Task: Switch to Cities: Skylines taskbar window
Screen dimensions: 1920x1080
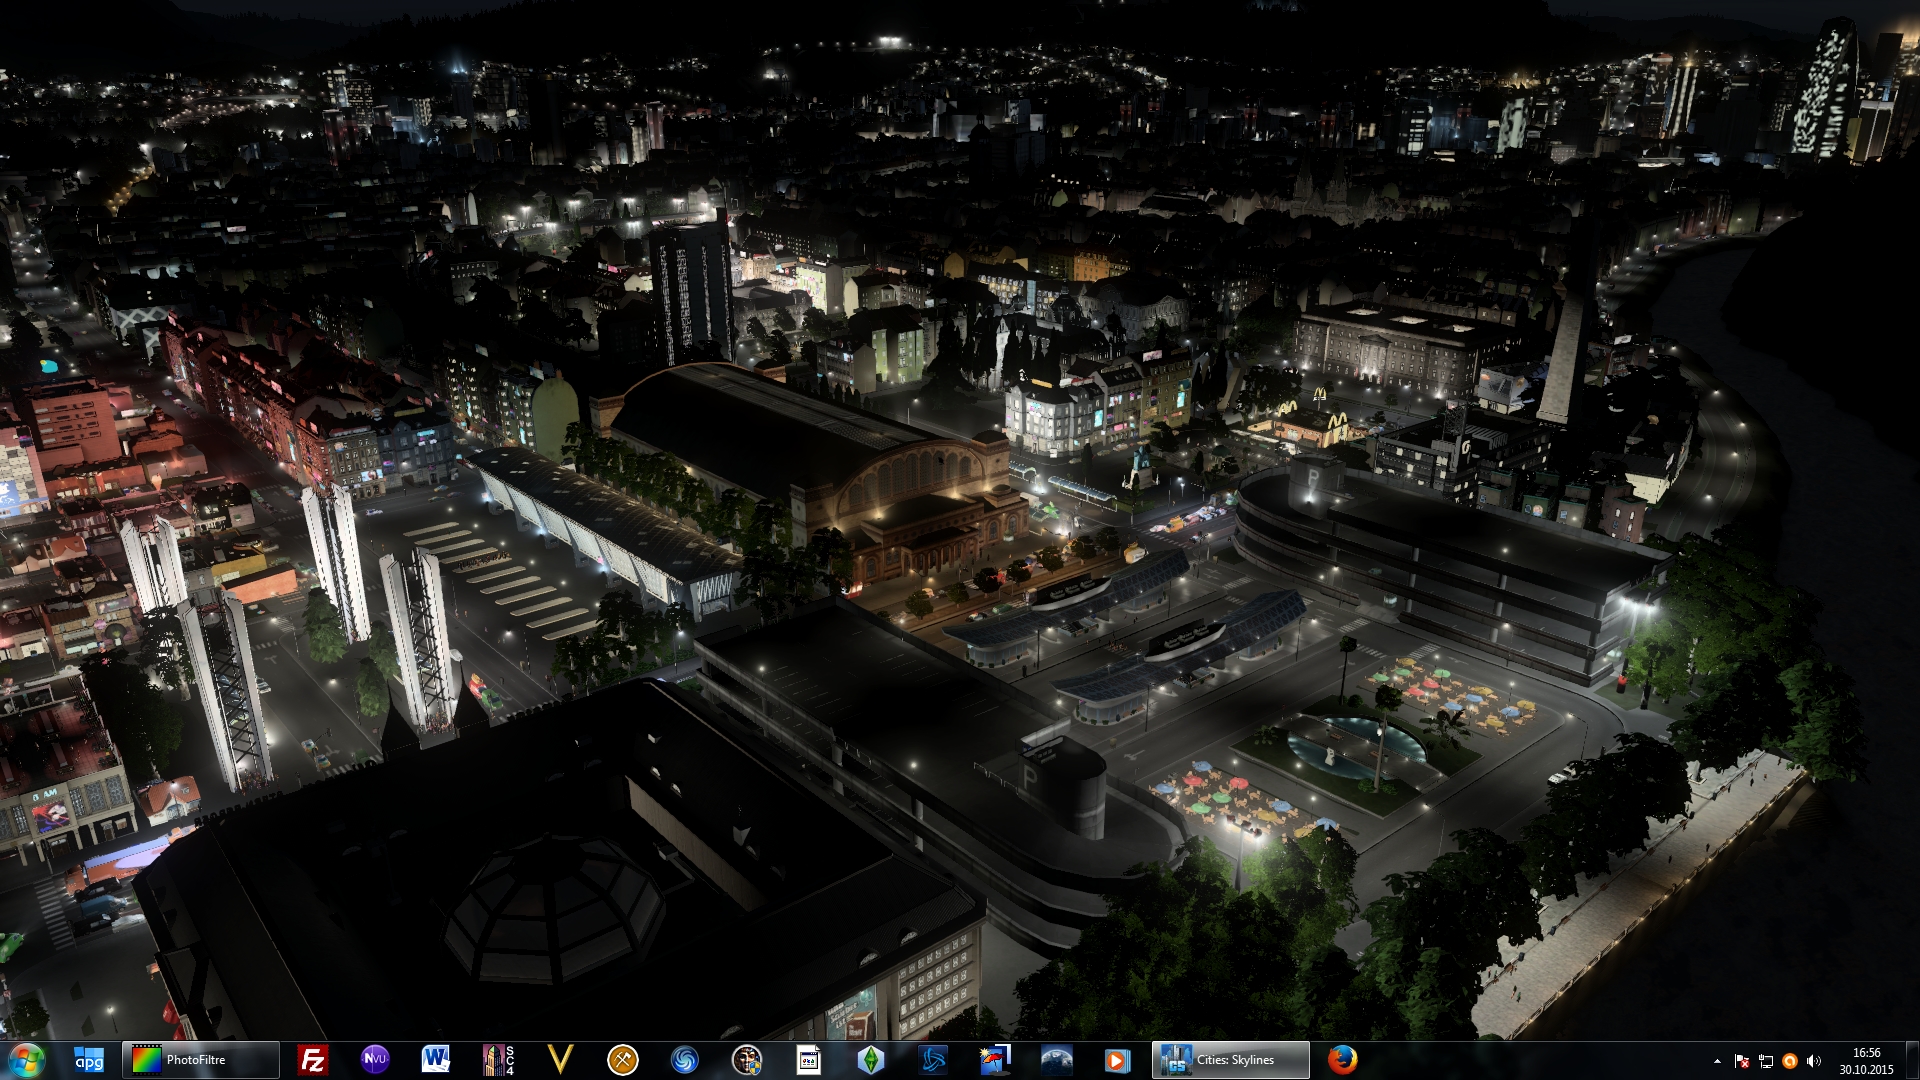Action: point(1231,1060)
